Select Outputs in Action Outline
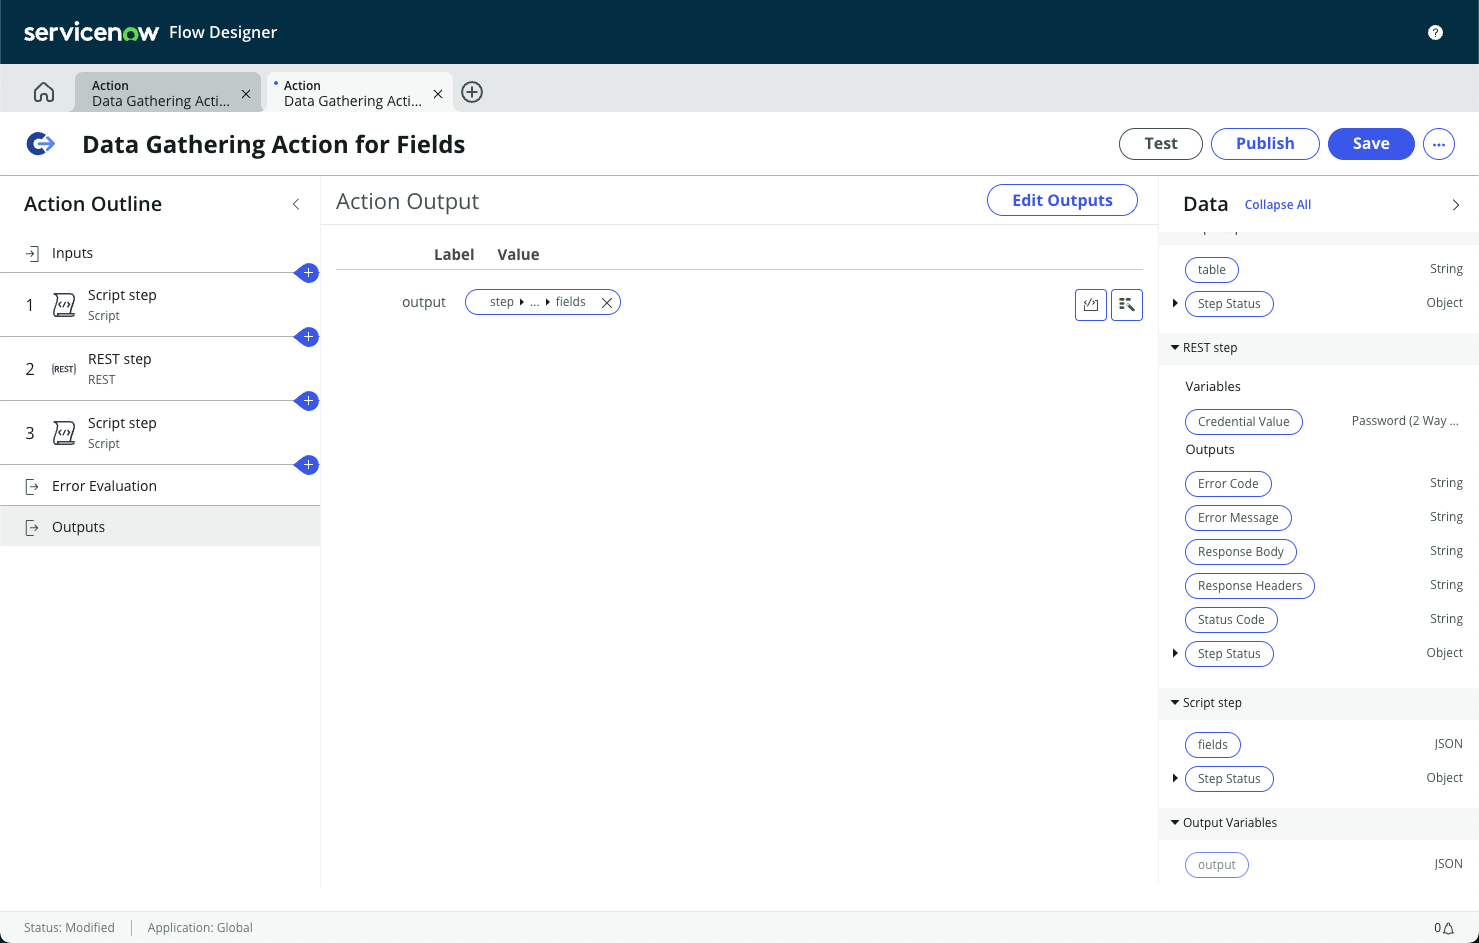Screen dimensions: 1479x943 160,527
